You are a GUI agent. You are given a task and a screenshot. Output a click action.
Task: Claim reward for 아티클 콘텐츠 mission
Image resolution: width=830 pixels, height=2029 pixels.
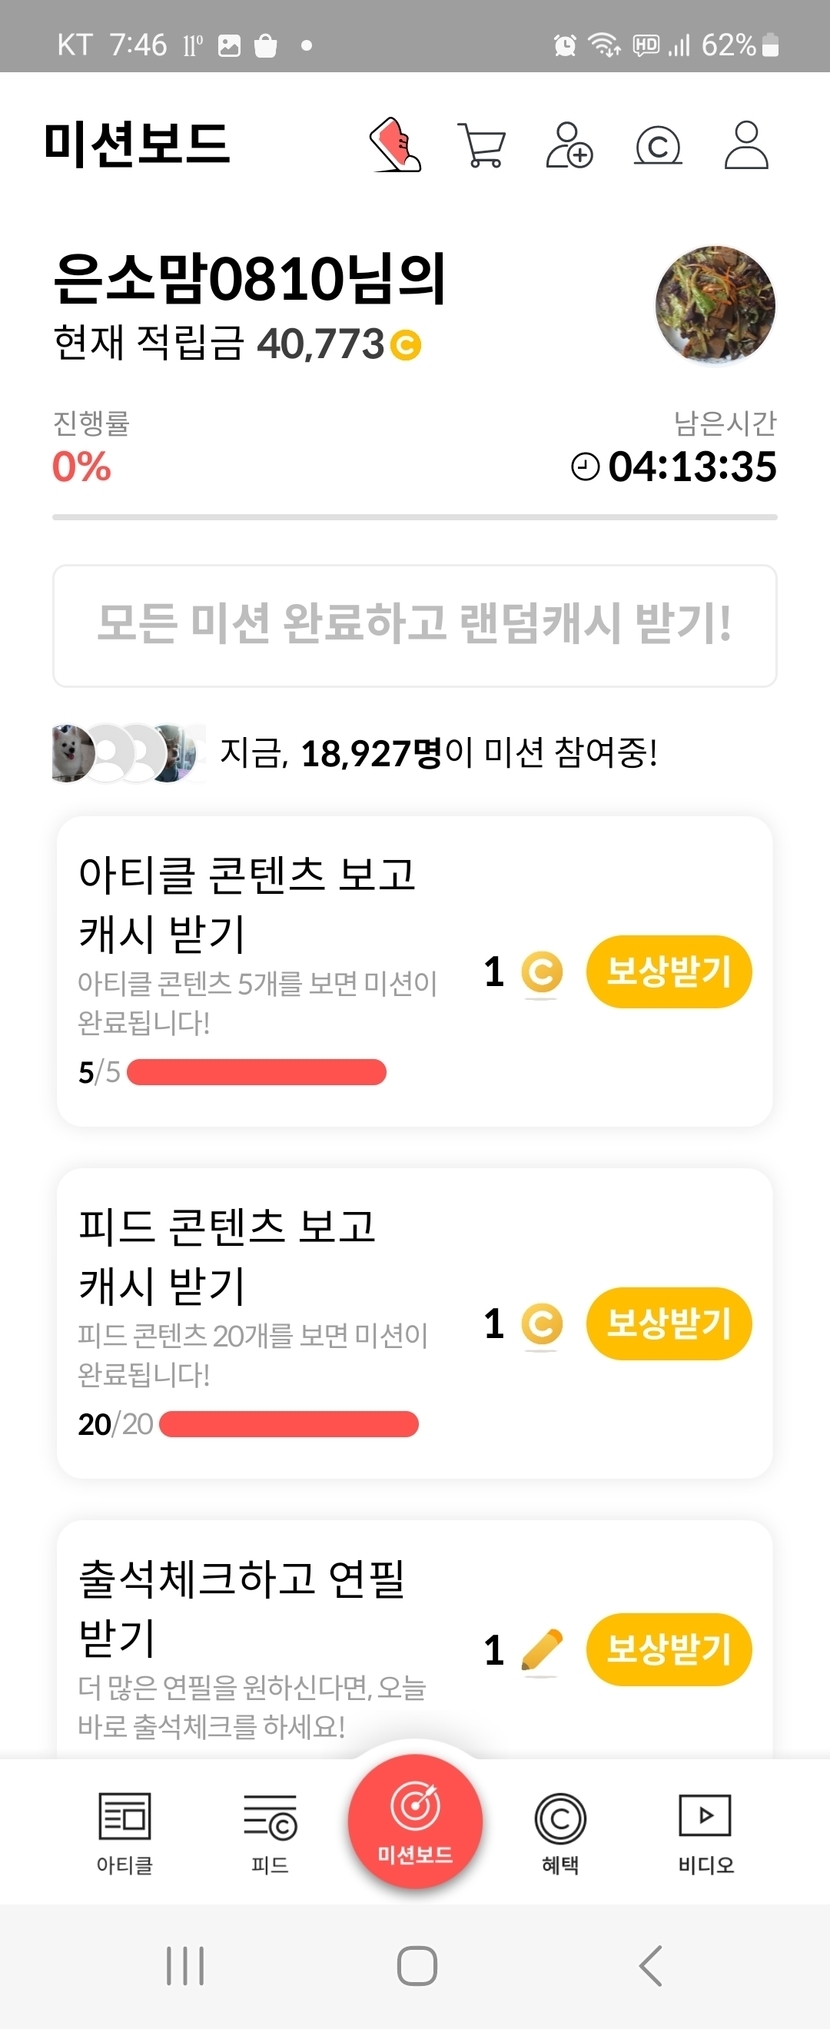tap(668, 971)
